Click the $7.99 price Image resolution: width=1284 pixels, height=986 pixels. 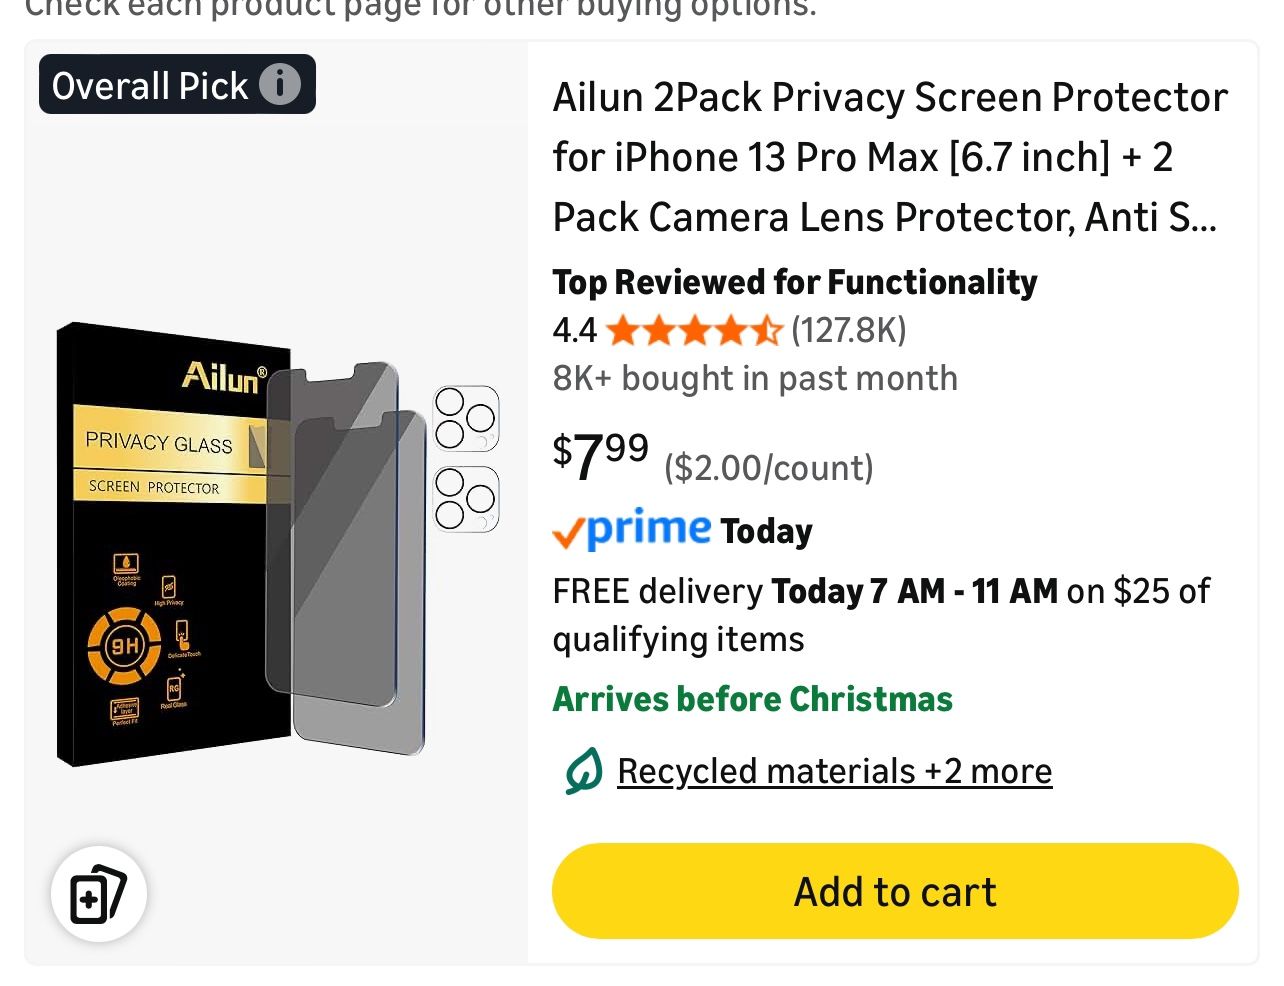pyautogui.click(x=601, y=455)
